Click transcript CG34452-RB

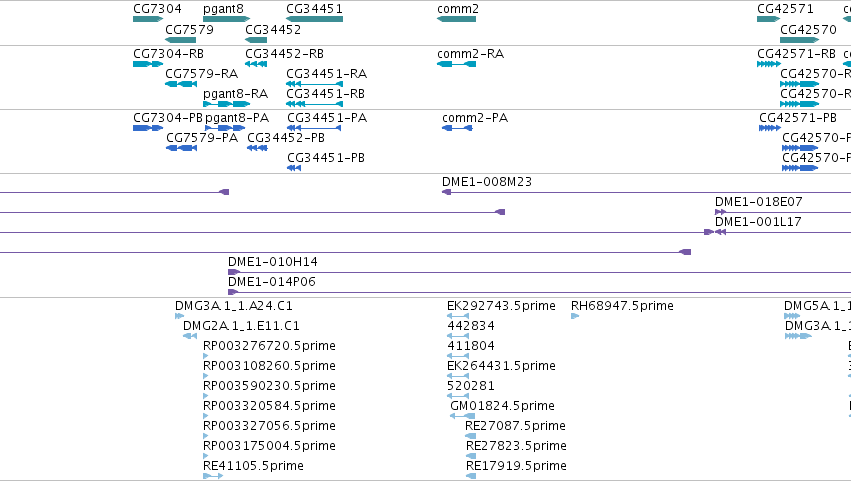[x=284, y=54]
